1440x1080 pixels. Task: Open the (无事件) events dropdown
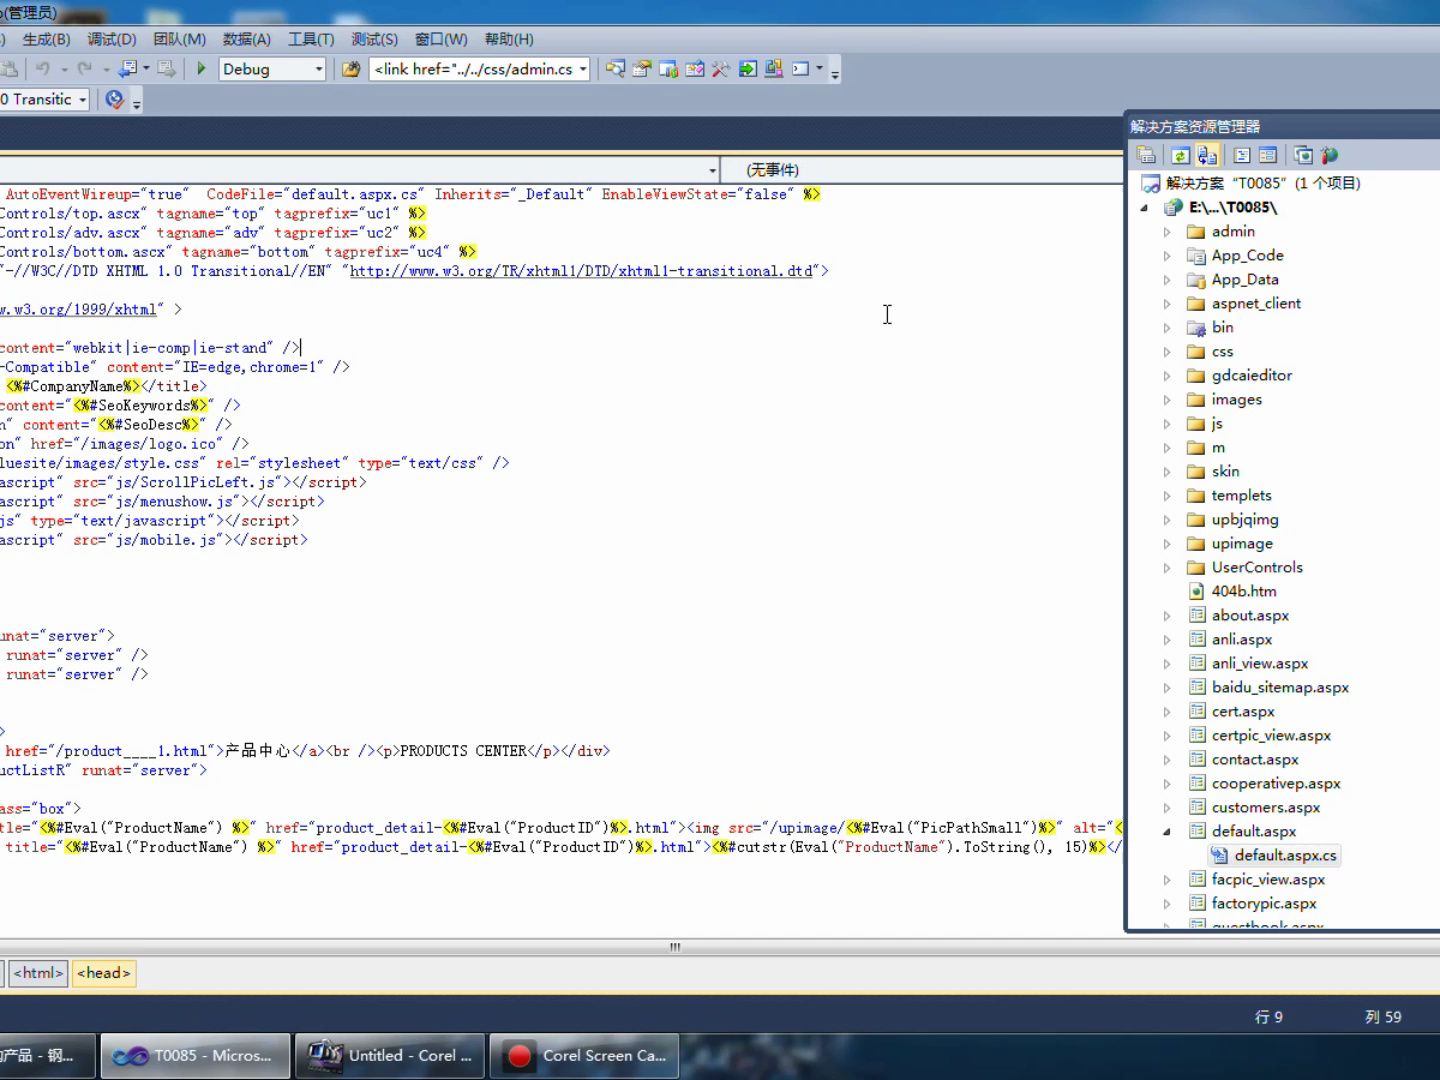pyautogui.click(x=920, y=170)
